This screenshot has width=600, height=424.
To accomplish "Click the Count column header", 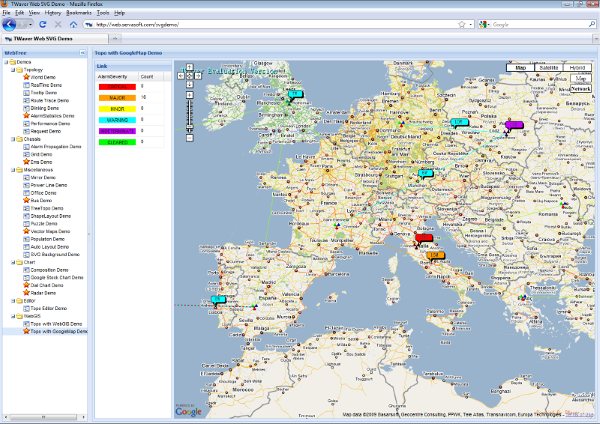I will click(x=150, y=77).
